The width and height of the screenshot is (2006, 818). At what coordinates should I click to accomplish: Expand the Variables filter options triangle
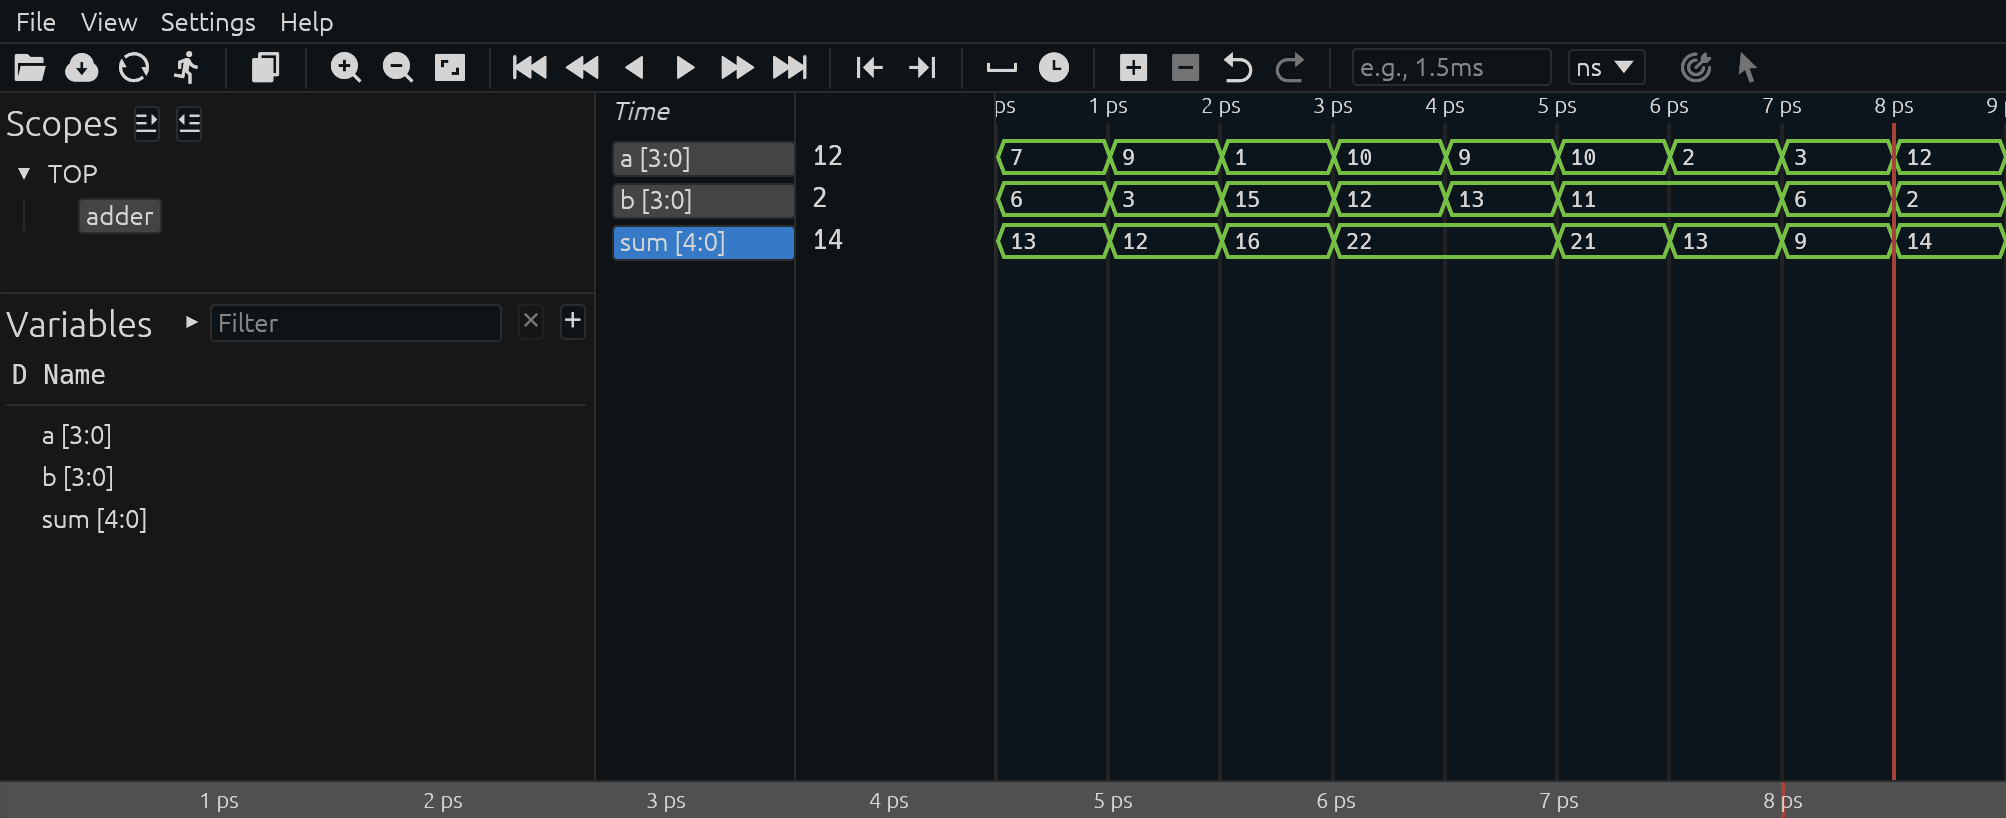(x=191, y=322)
